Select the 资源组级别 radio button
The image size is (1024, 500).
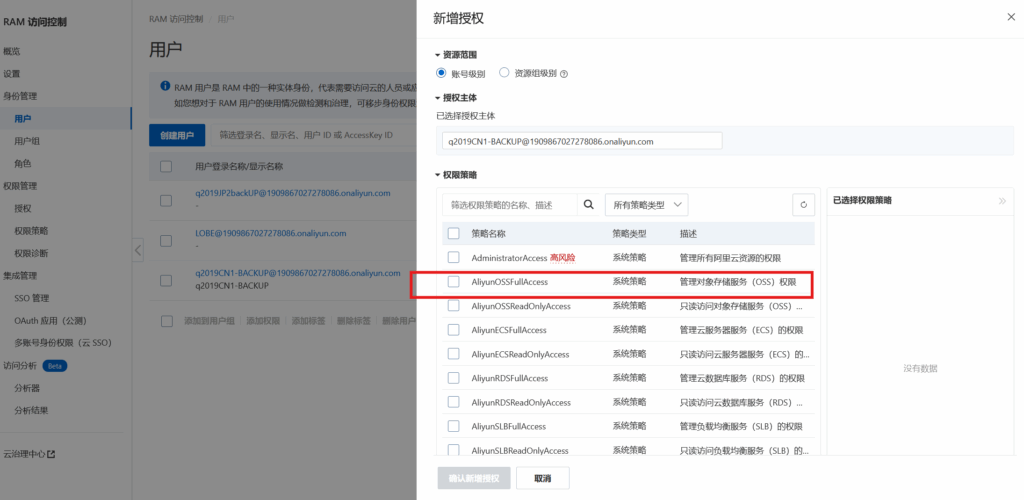(x=504, y=73)
